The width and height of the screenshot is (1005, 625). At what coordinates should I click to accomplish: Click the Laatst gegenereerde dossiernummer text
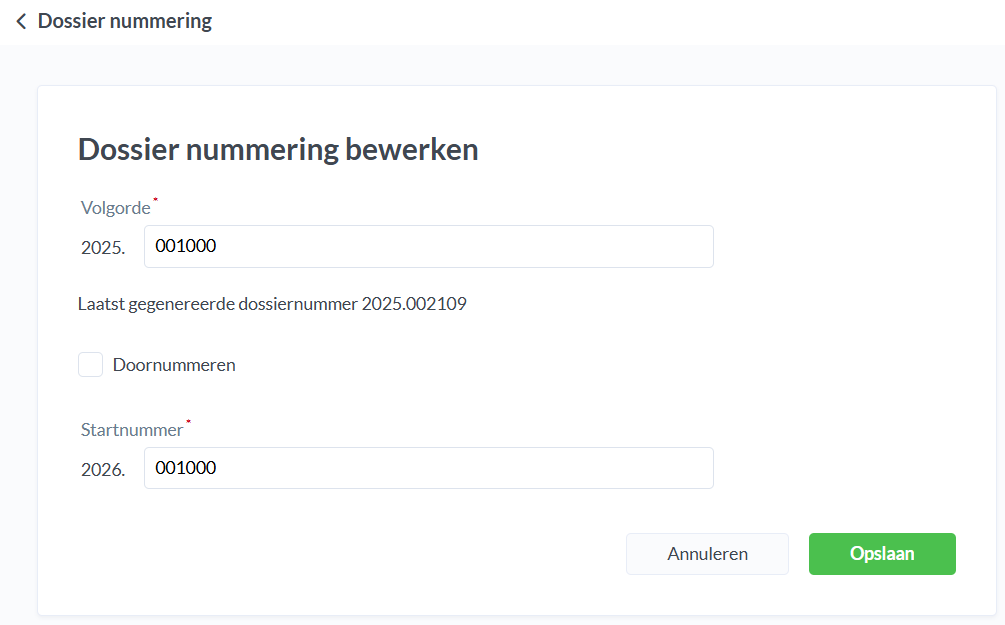(x=217, y=303)
